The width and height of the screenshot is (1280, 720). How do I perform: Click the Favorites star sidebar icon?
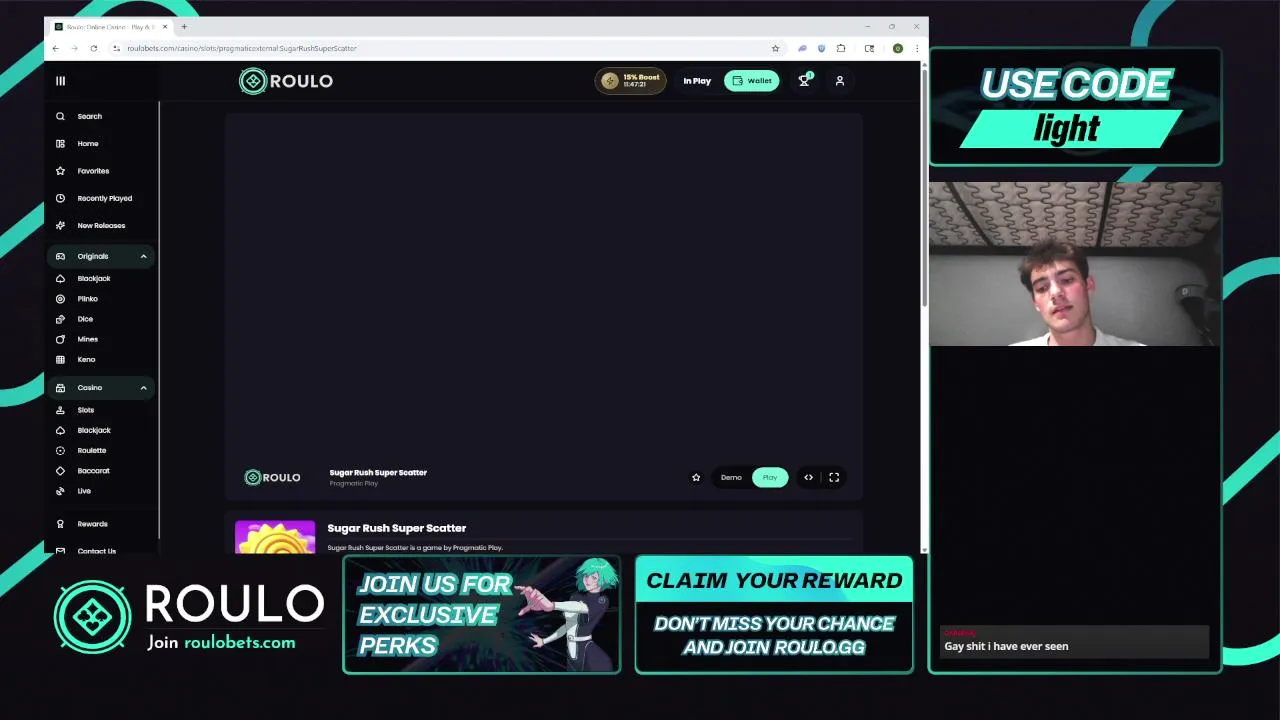click(x=60, y=171)
